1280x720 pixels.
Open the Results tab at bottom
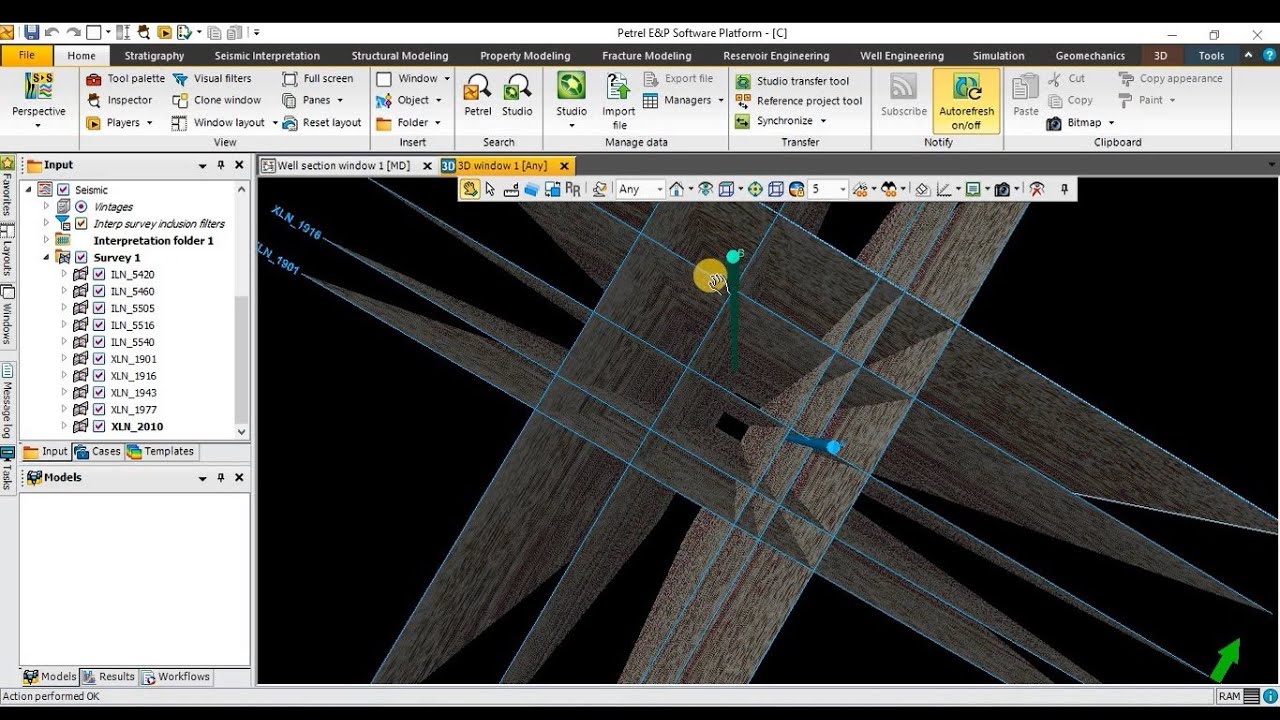(108, 677)
